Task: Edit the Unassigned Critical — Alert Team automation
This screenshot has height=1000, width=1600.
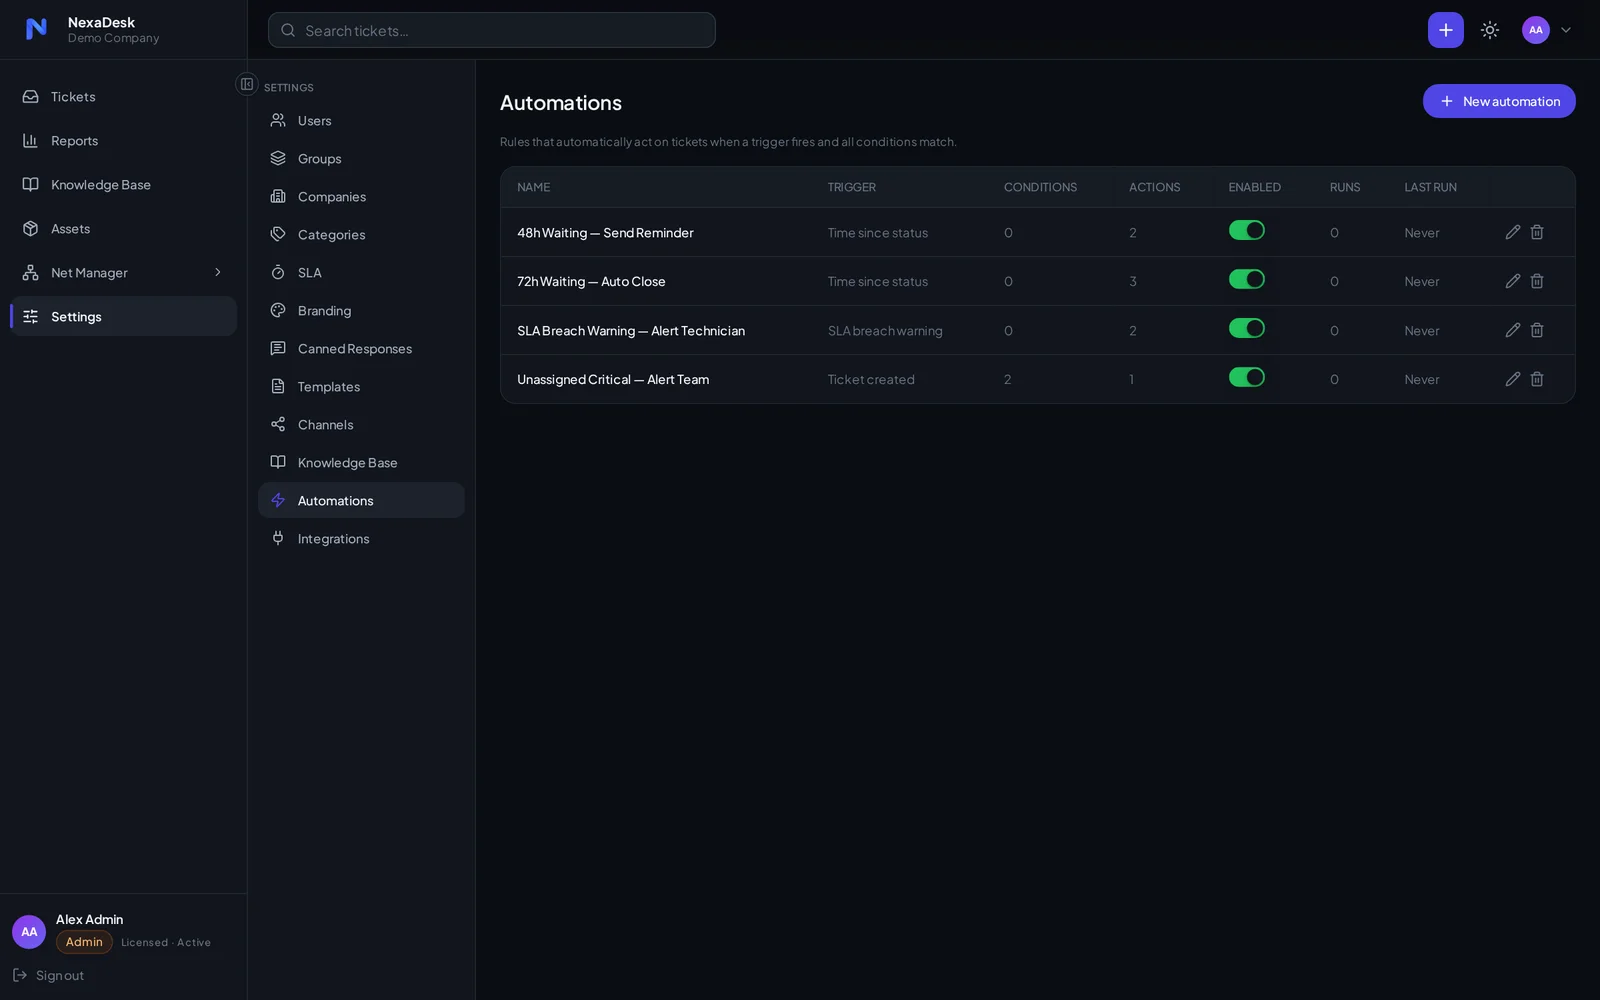Action: 1512,379
